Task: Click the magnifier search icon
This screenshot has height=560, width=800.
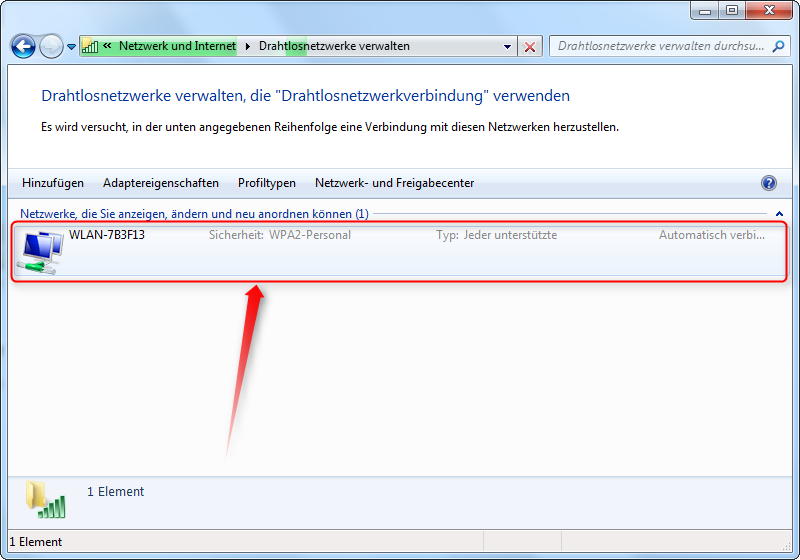Action: (x=778, y=46)
